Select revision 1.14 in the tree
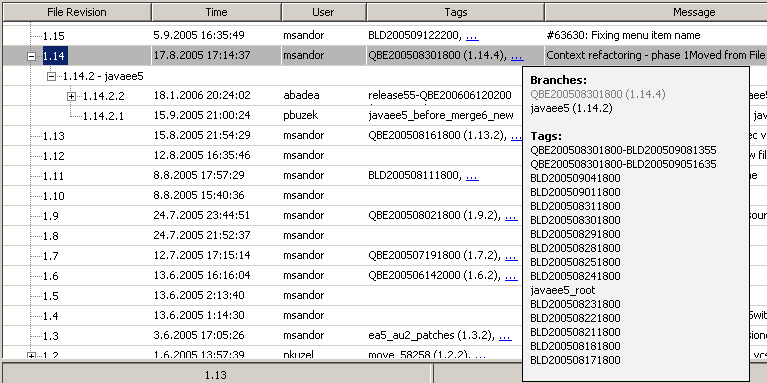This screenshot has width=767, height=383. (54, 56)
